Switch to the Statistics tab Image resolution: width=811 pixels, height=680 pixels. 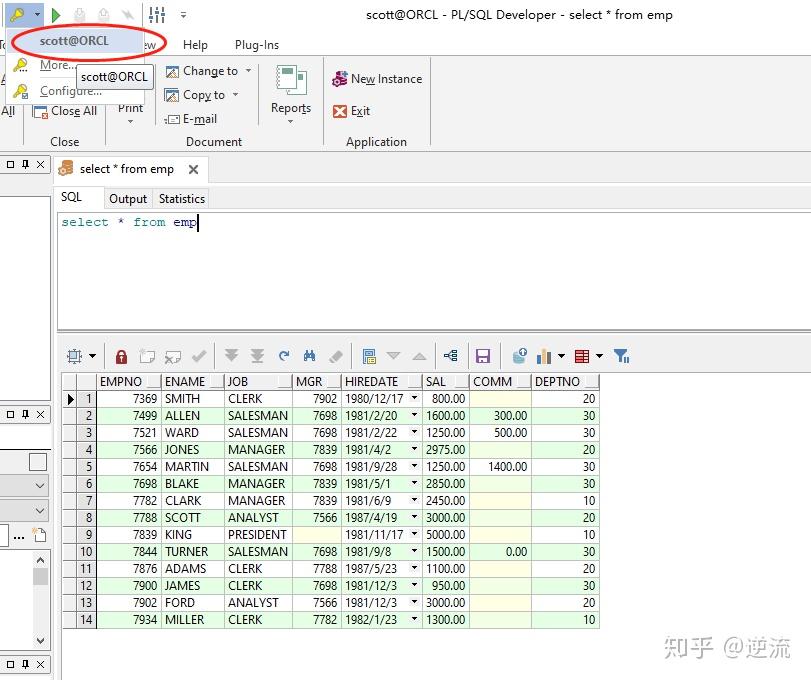182,199
